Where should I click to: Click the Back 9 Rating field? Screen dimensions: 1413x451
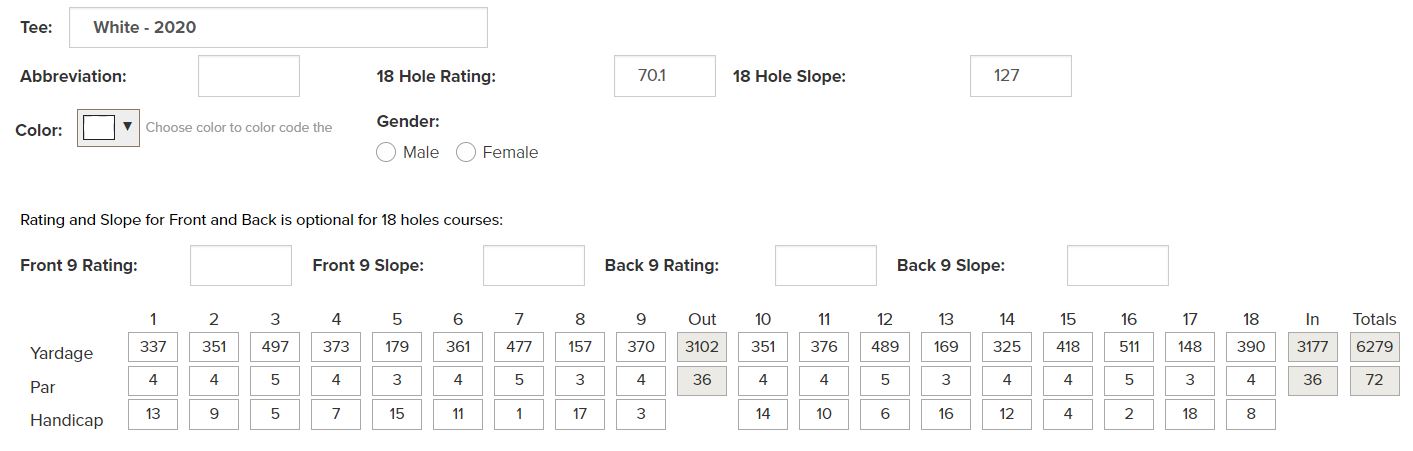(x=825, y=266)
